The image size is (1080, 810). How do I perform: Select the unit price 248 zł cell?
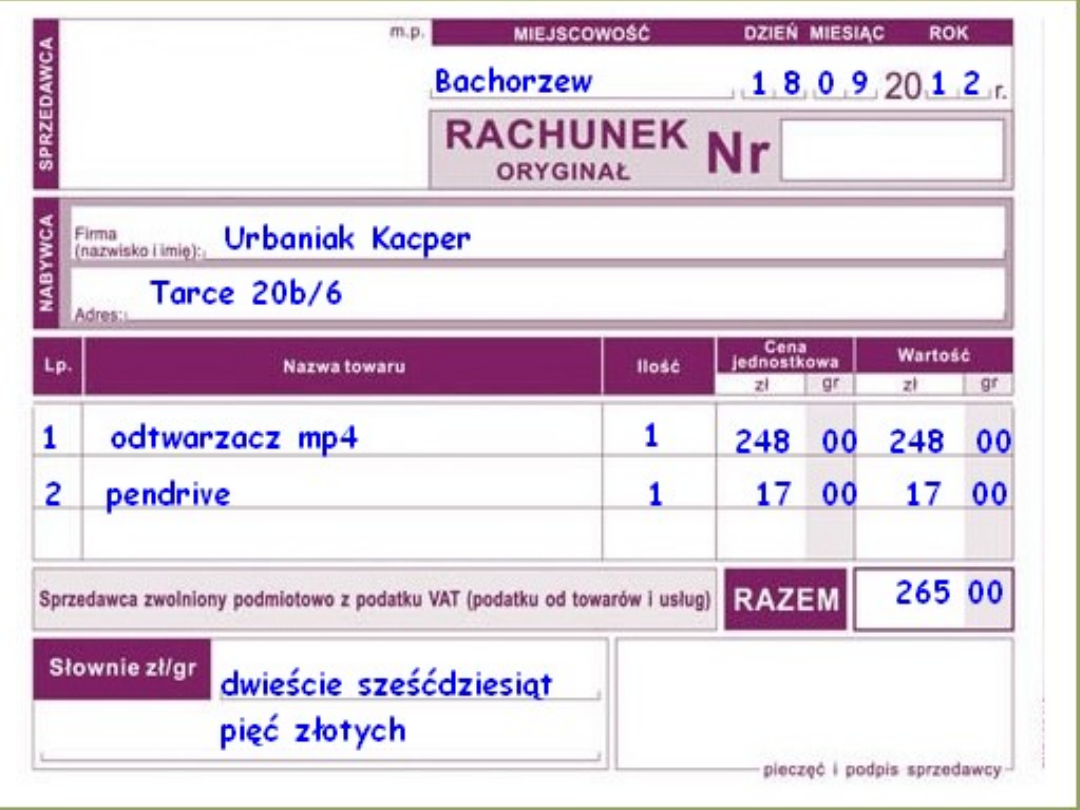pos(762,440)
